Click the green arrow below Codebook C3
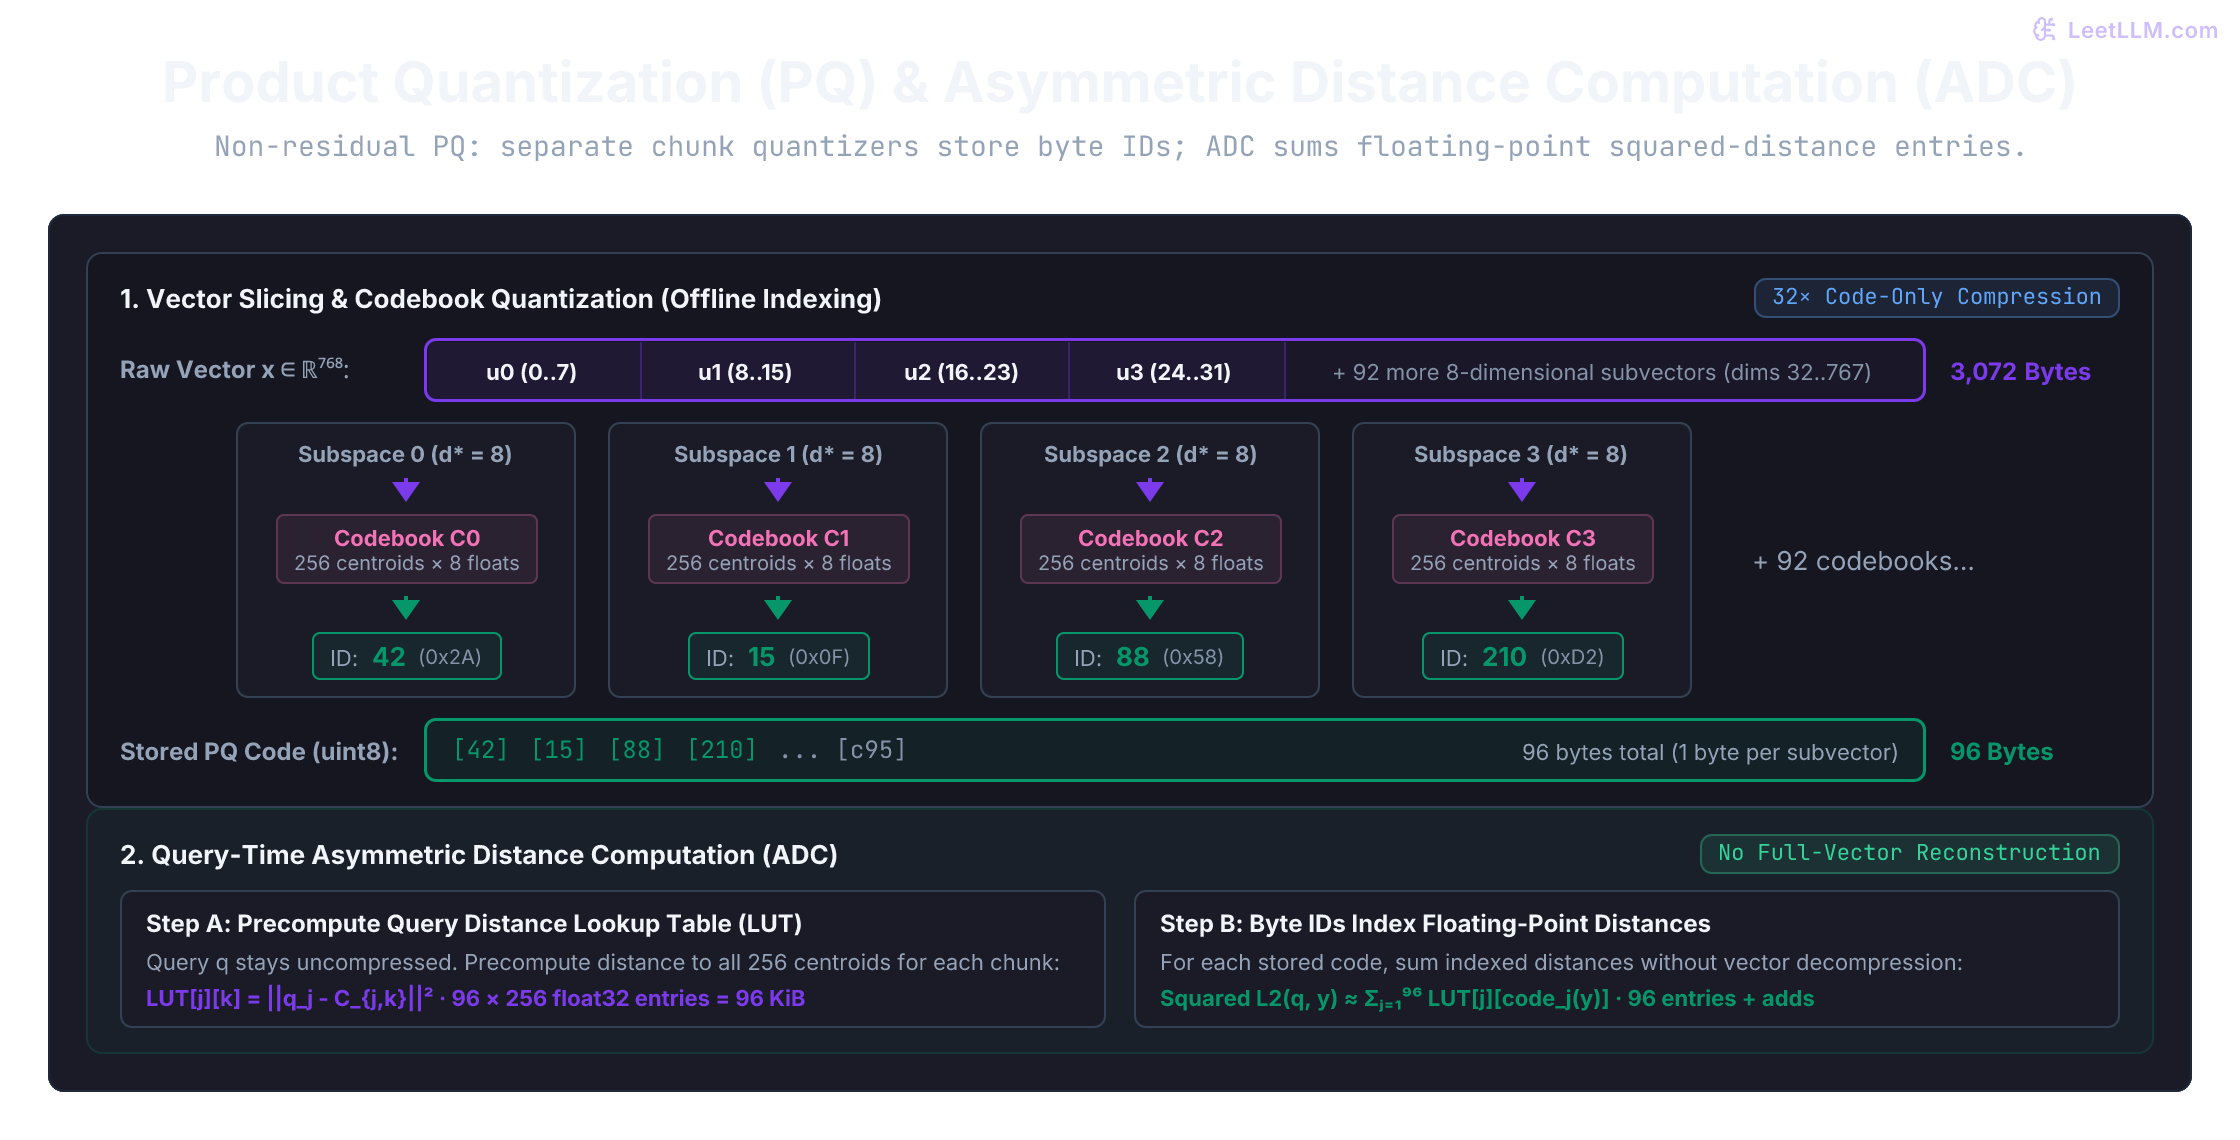Viewport: 2240px width, 1140px height. pyautogui.click(x=1522, y=608)
